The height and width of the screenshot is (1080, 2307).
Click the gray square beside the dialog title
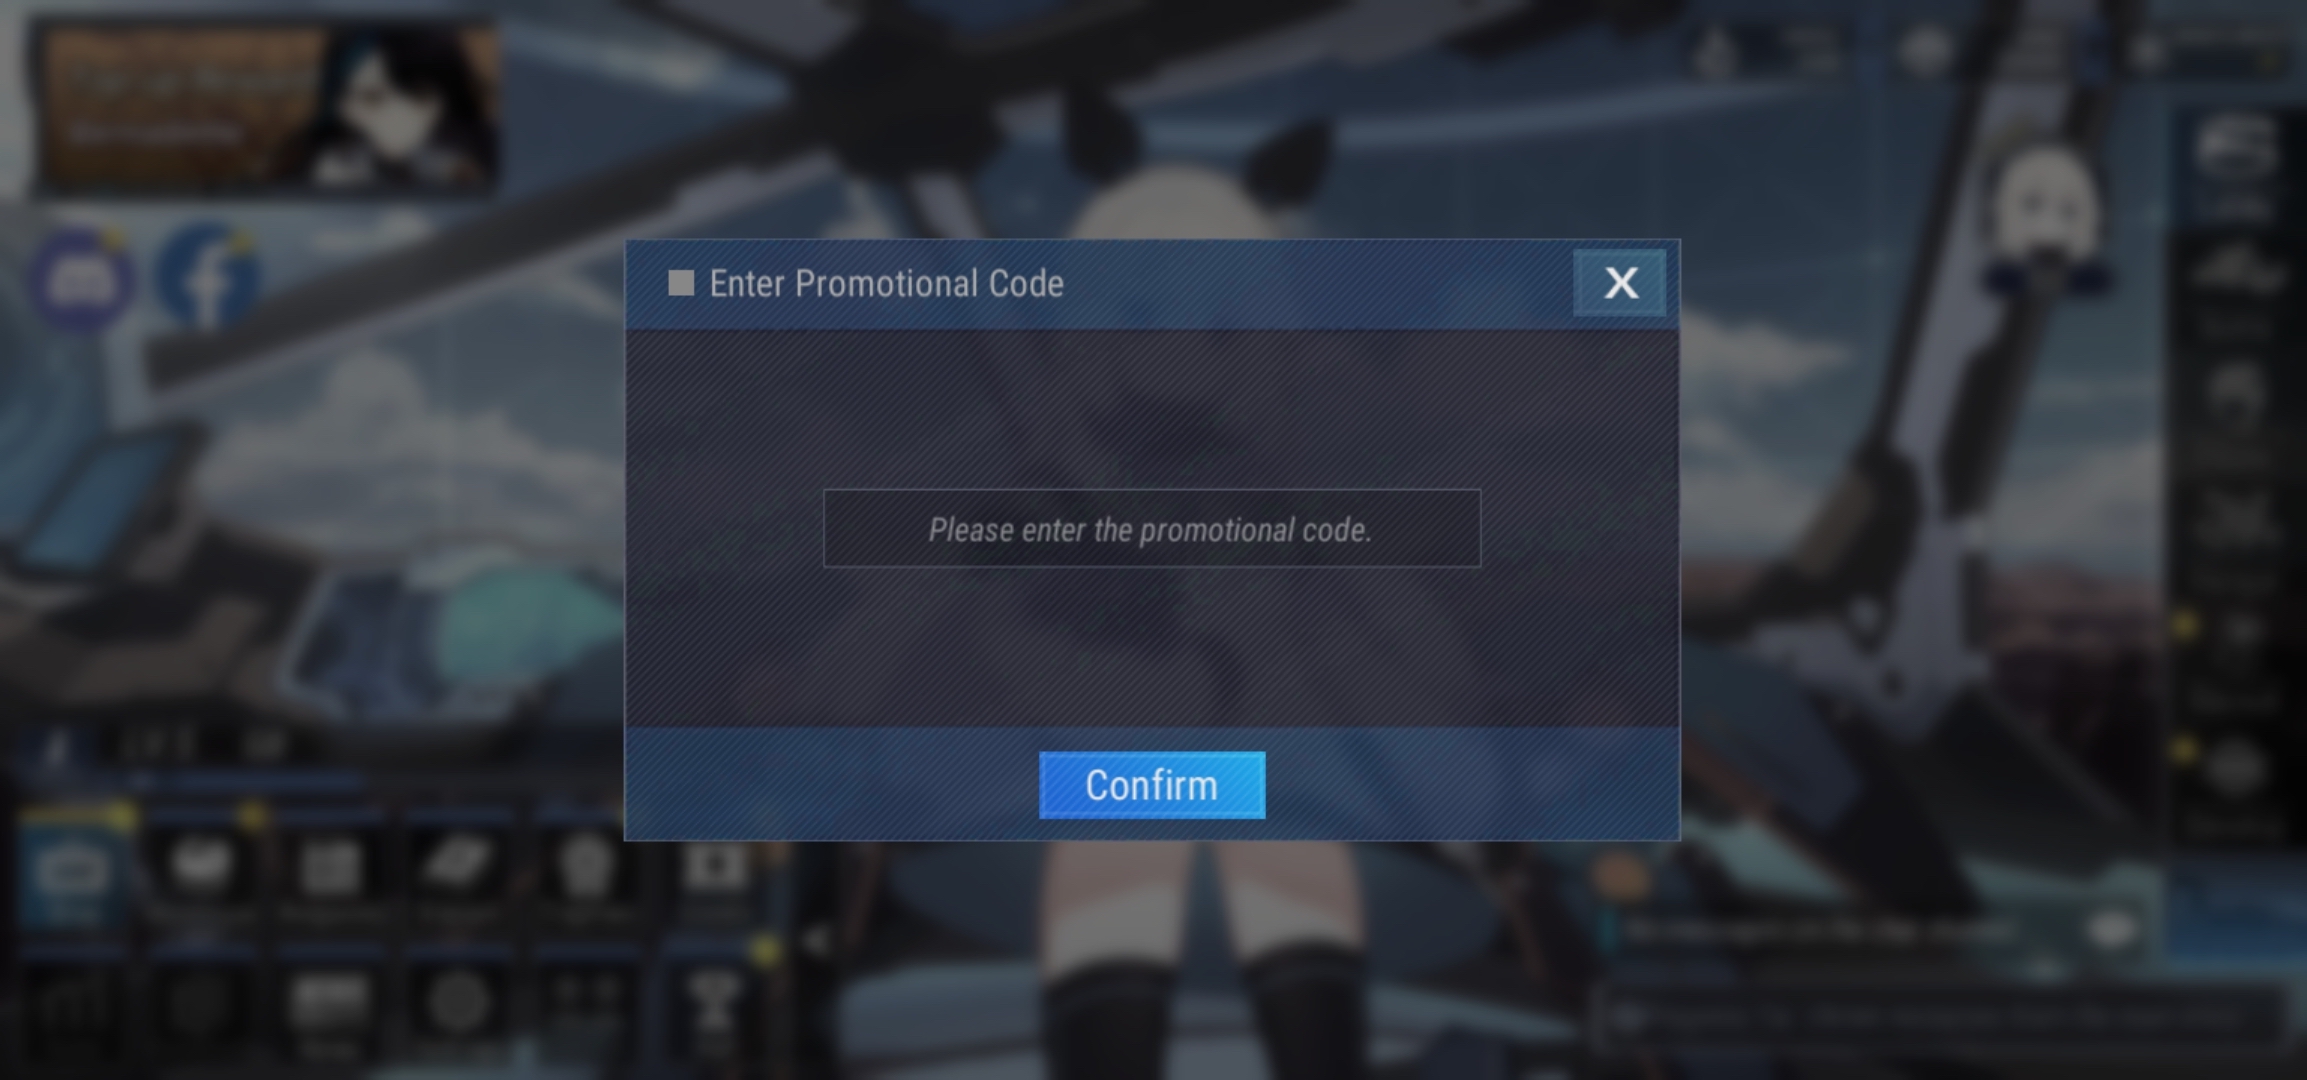[681, 283]
